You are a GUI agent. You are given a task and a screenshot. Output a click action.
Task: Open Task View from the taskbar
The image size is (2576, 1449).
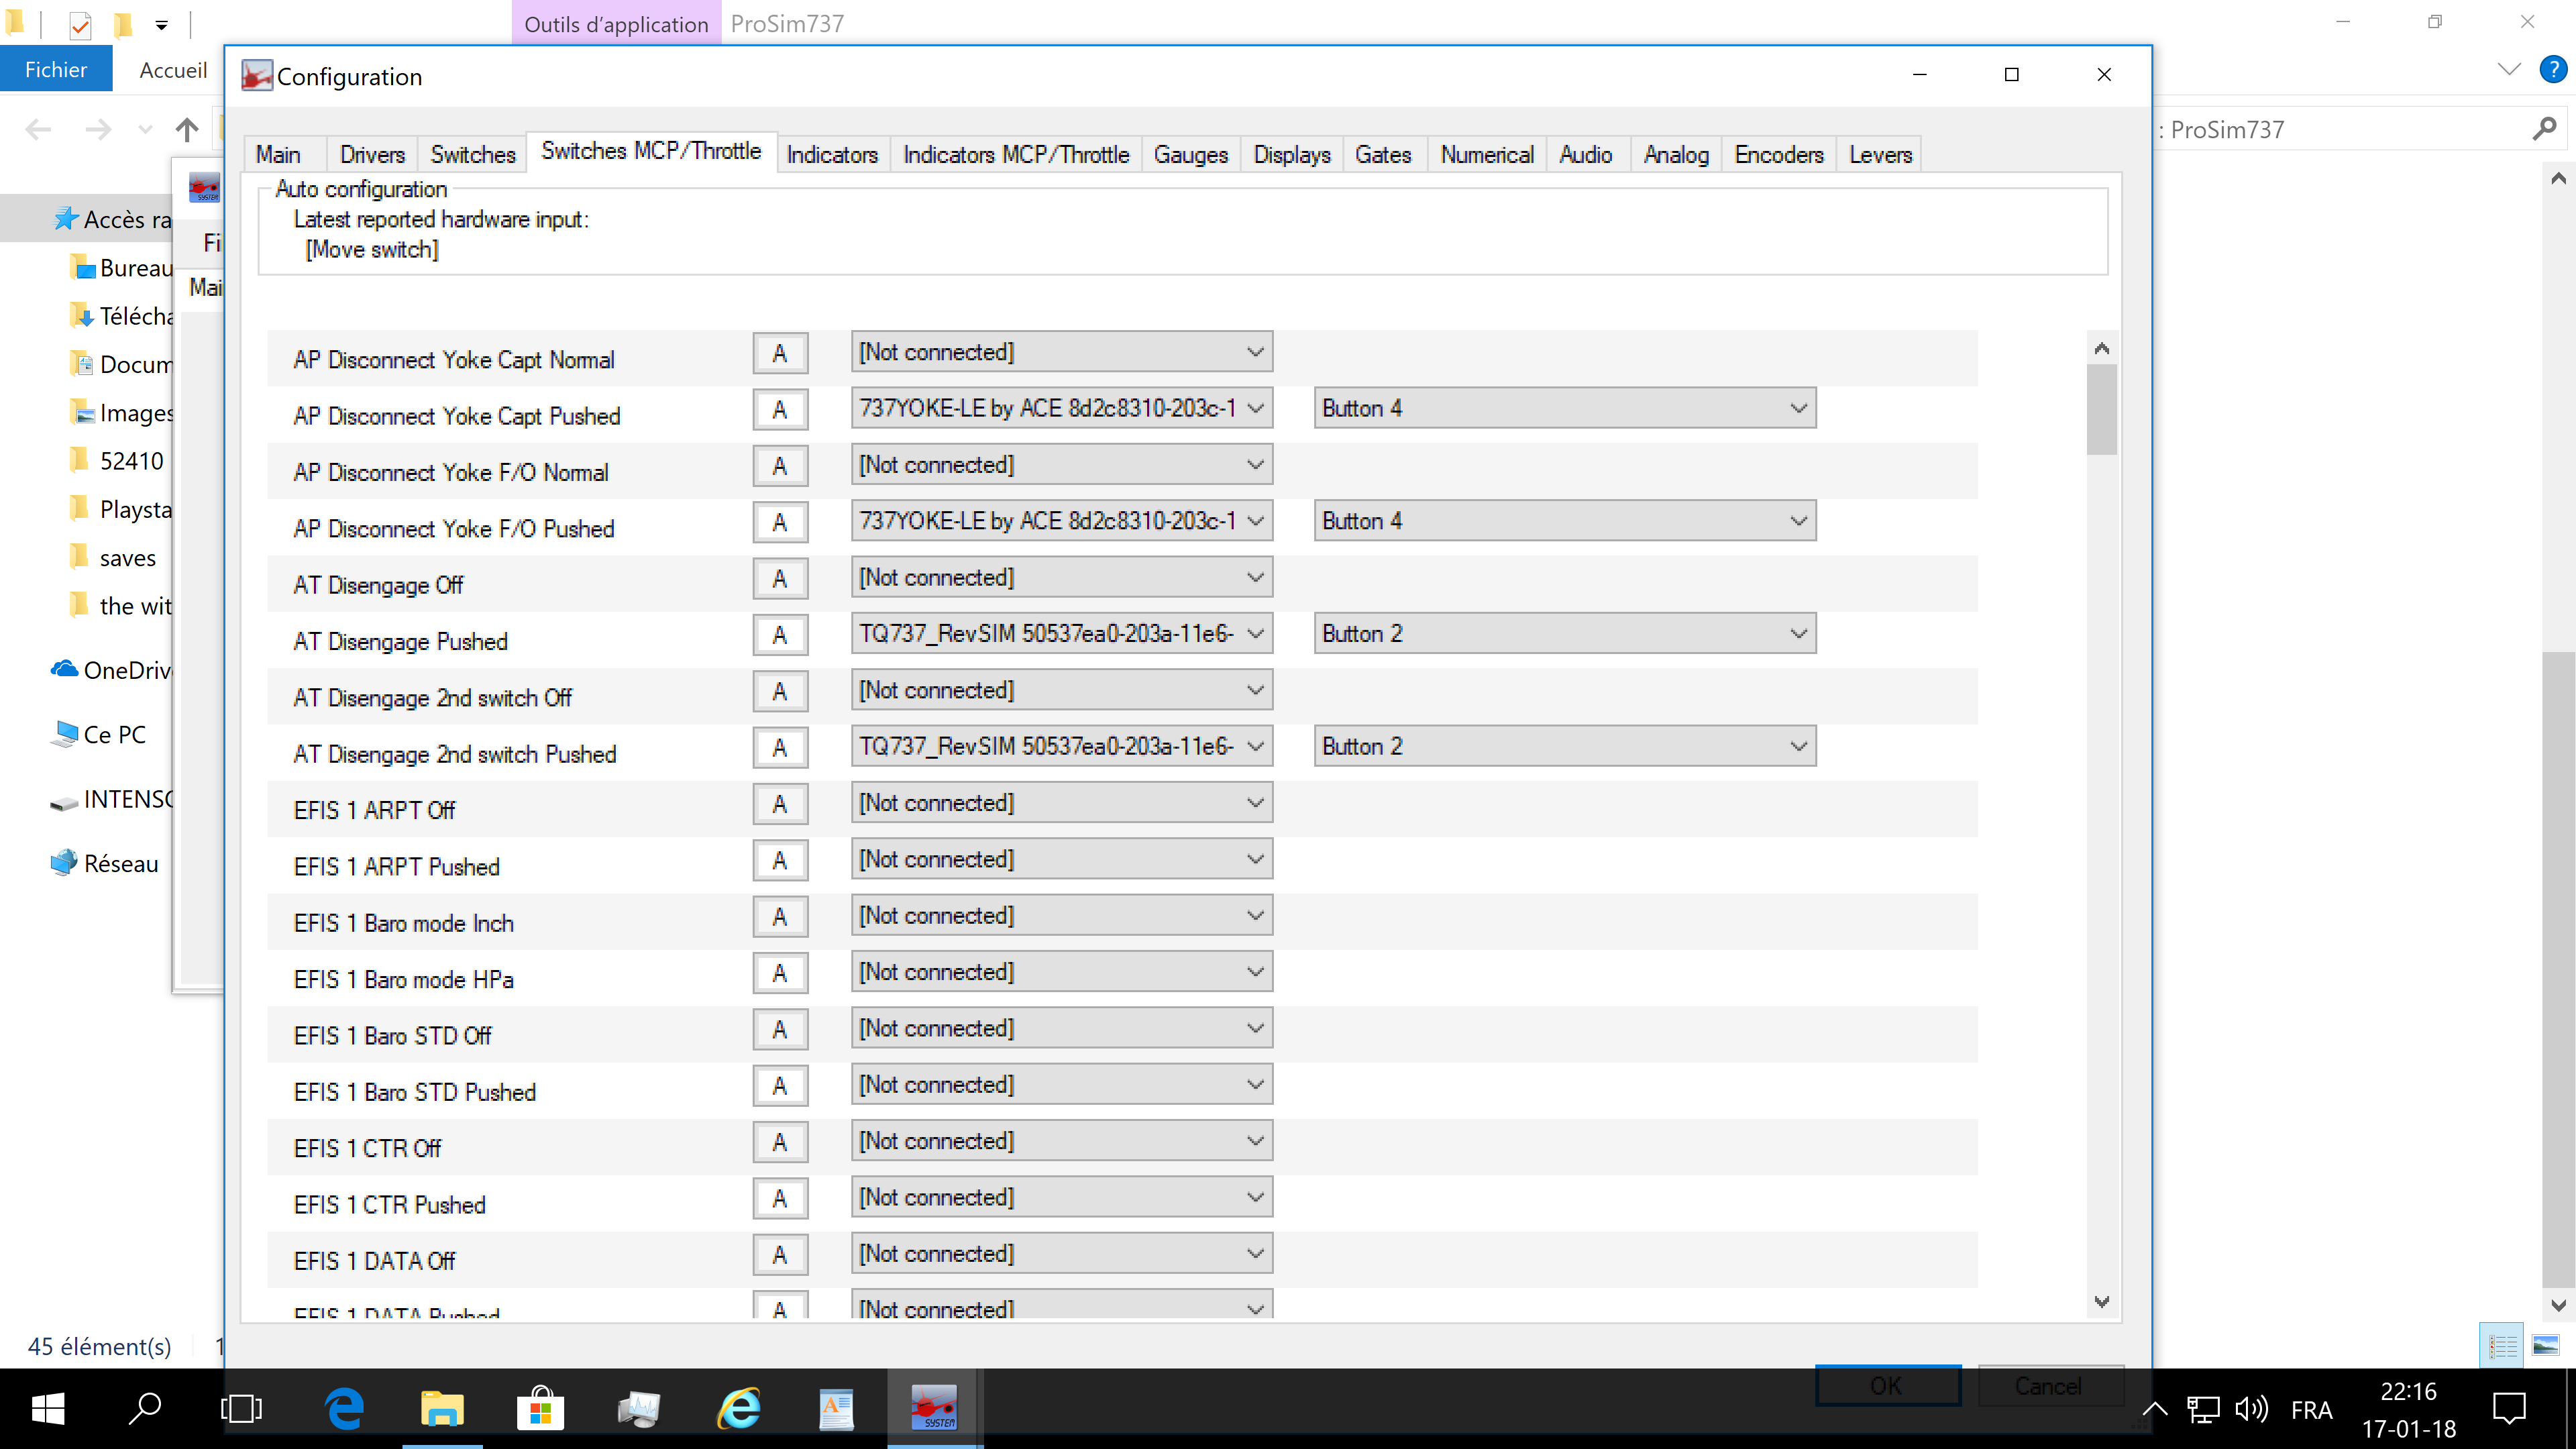click(241, 1408)
